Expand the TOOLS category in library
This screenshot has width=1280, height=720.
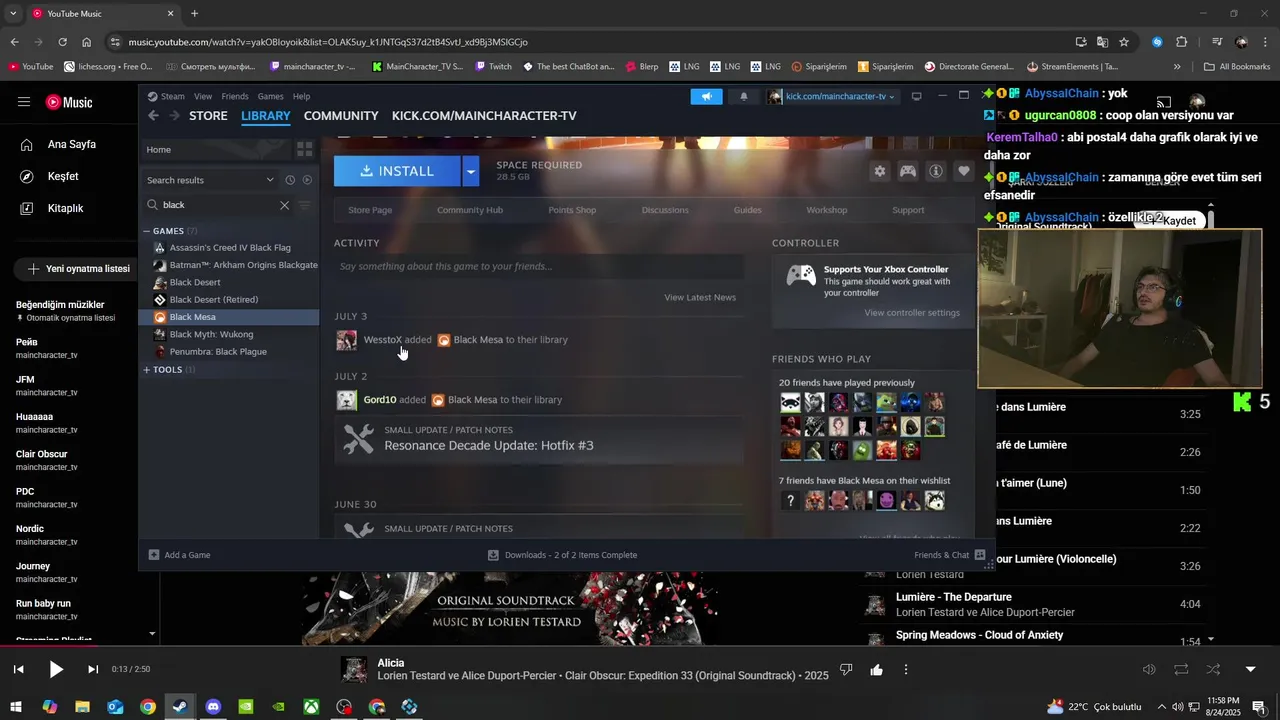[x=146, y=370]
